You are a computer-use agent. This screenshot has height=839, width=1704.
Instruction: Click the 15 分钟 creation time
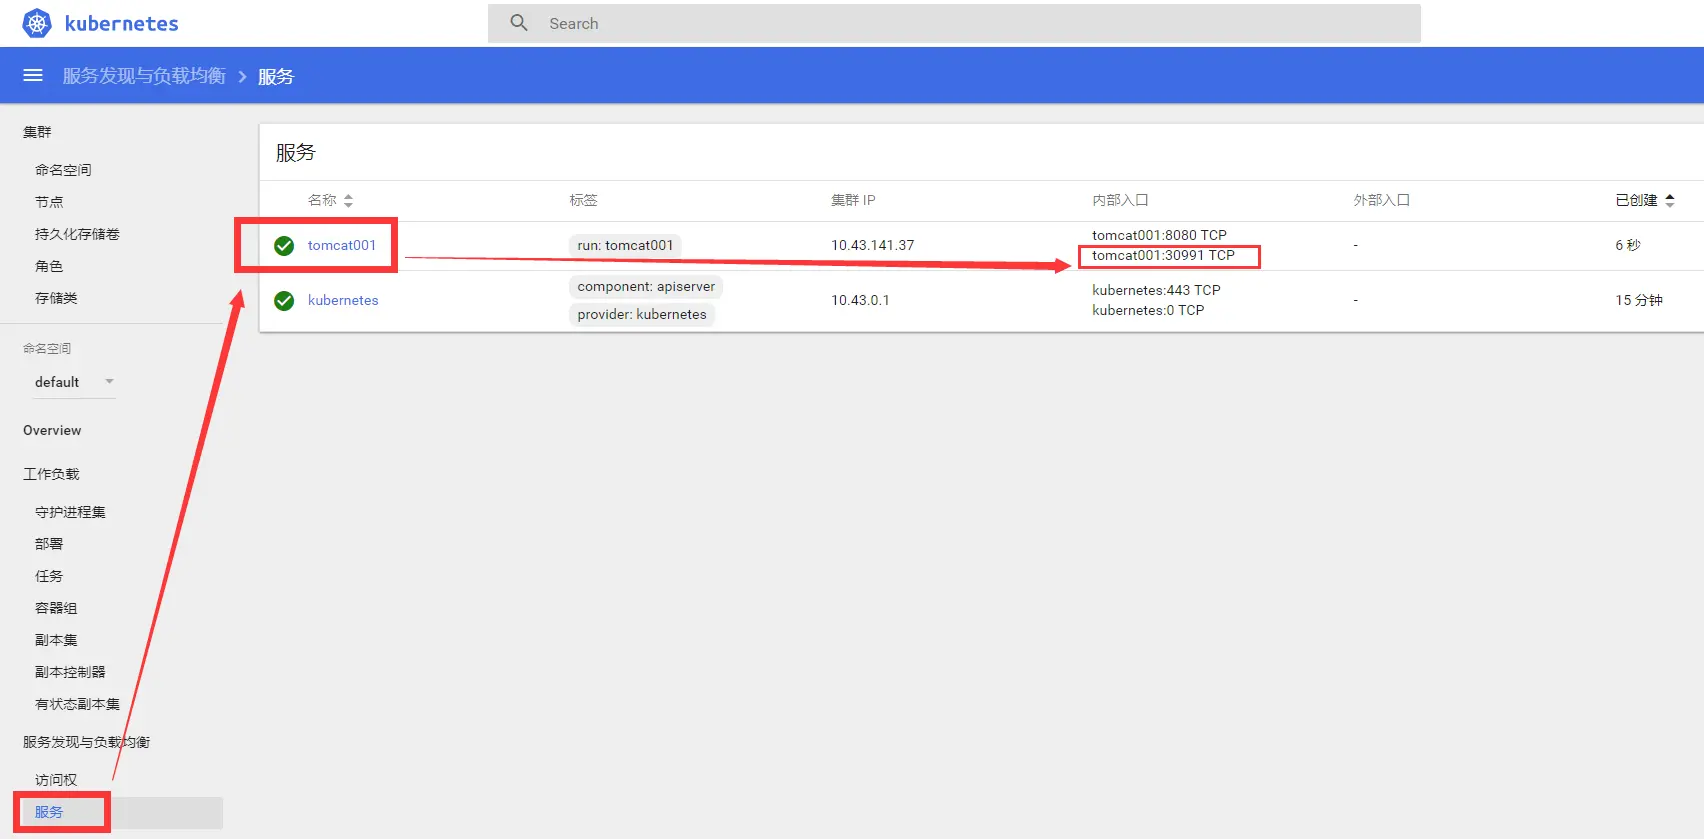[1639, 300]
